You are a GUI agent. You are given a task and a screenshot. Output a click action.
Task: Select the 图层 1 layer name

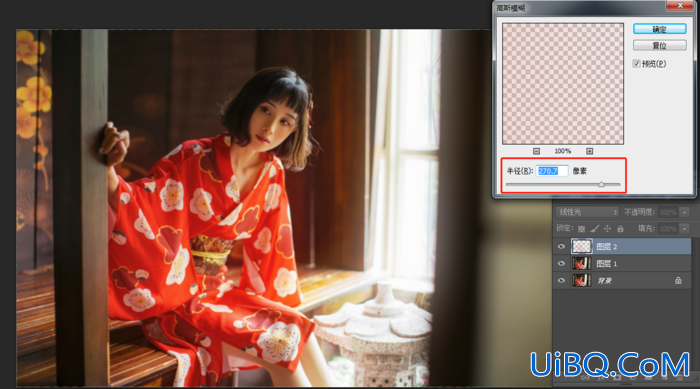606,264
